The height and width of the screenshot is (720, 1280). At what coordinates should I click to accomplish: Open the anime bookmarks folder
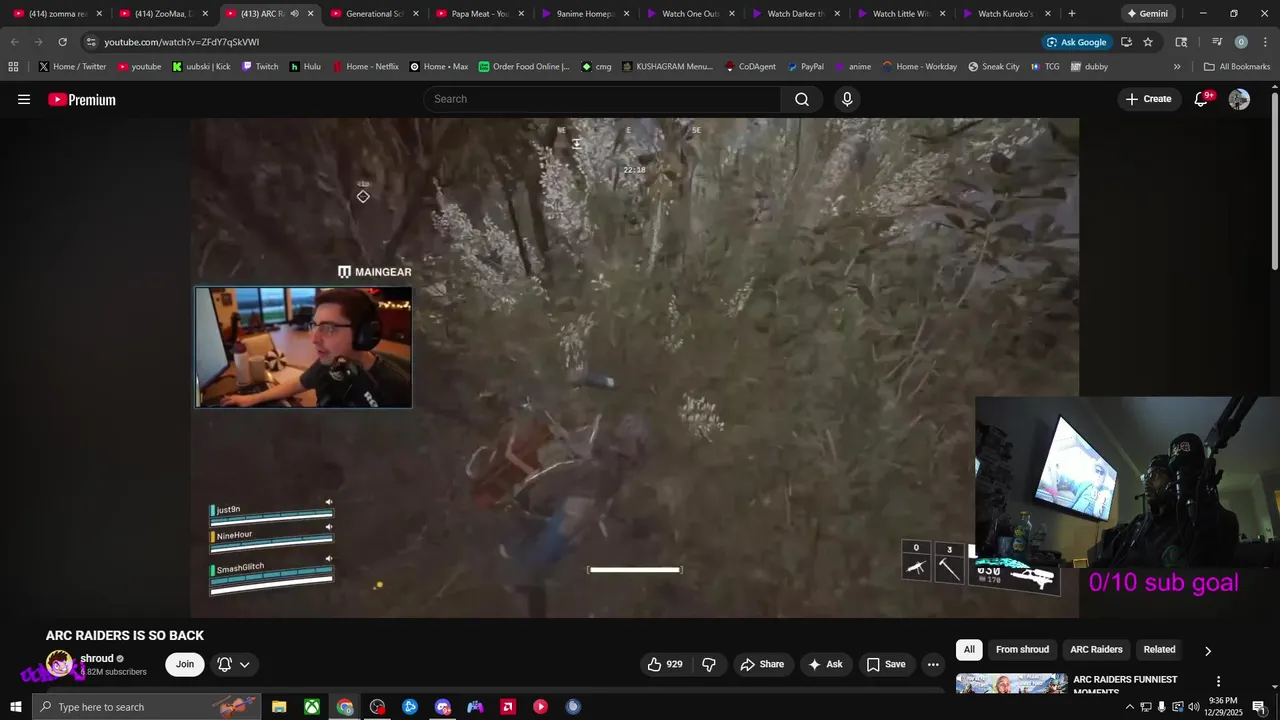click(x=851, y=67)
